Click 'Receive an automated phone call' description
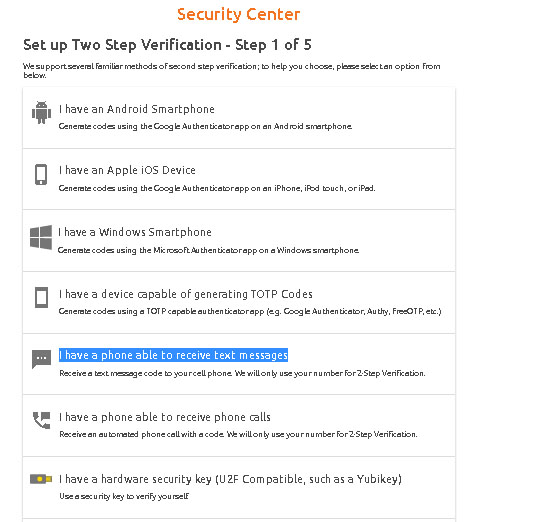 click(238, 434)
